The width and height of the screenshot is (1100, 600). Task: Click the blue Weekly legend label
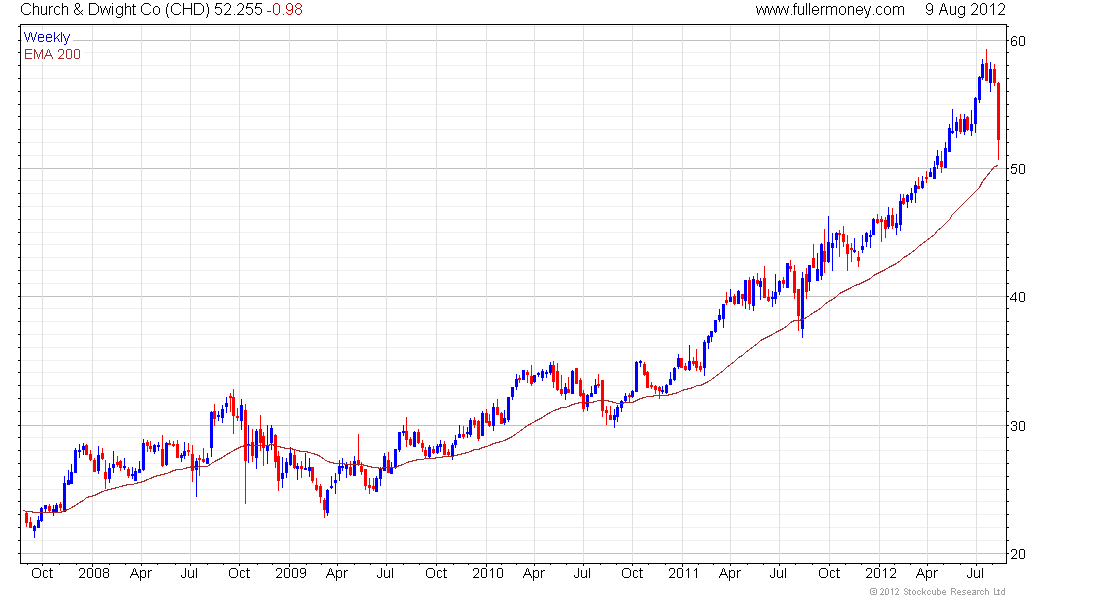(47, 37)
